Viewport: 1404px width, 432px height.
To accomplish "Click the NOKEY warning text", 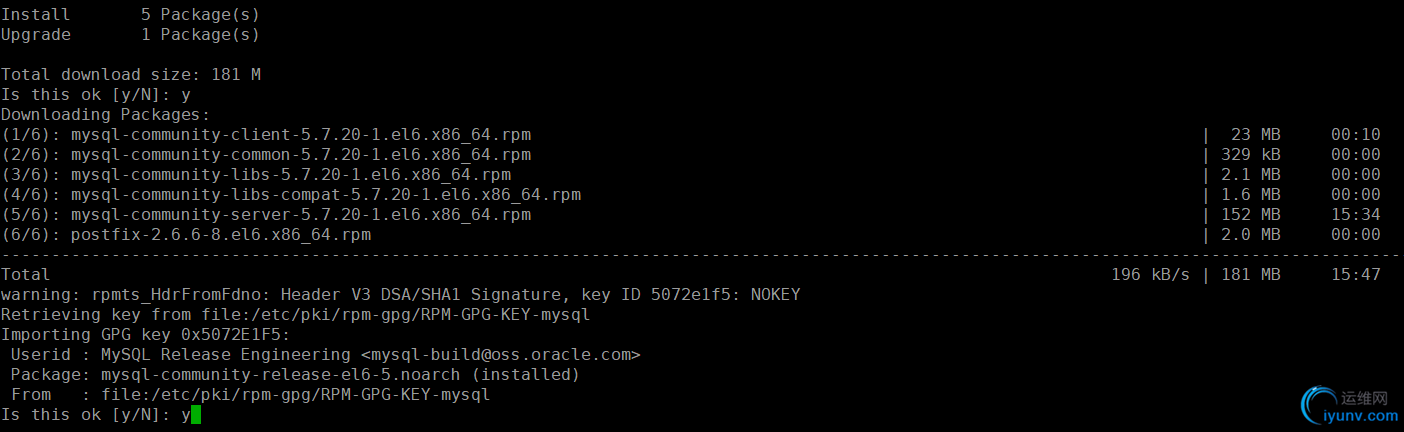I will 776,295.
